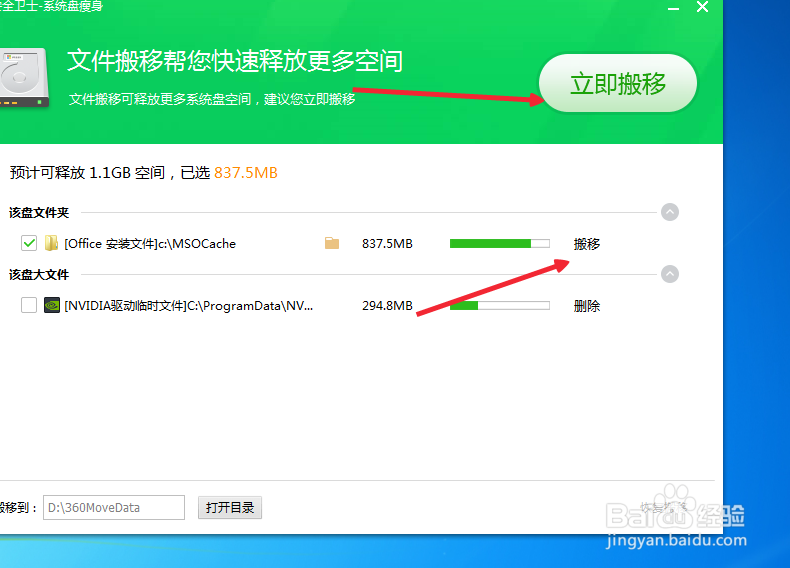Viewport: 790px width, 568px height.
Task: Click the 837.5MB size value in MSOCache row
Action: pos(387,244)
